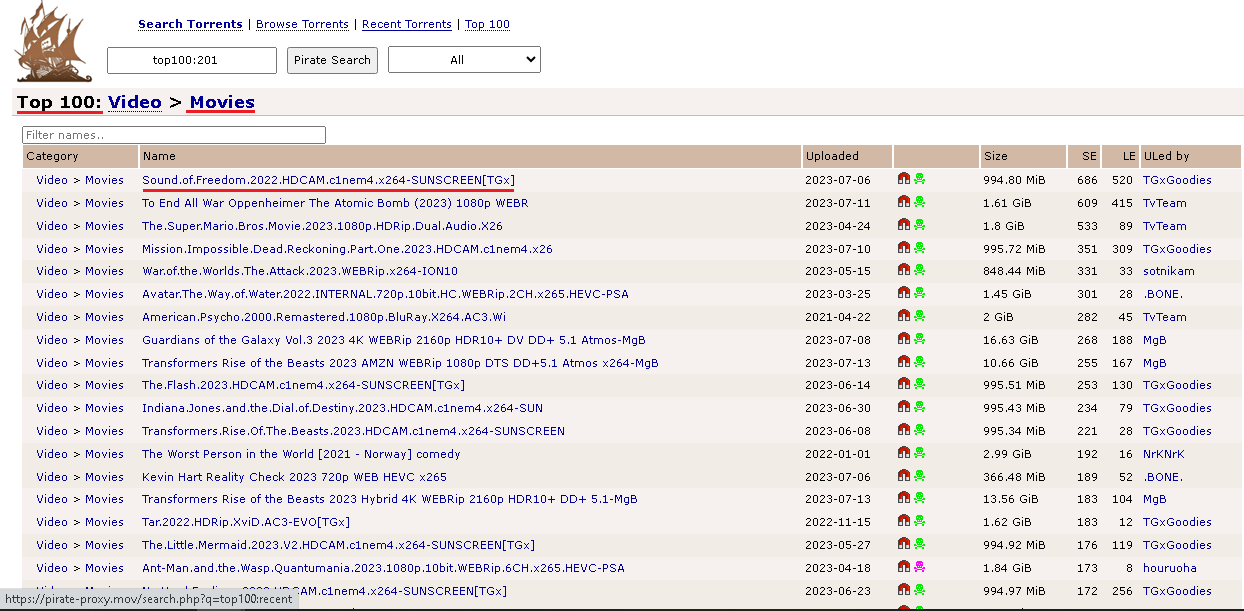Screen dimensions: 1244x611
Task: Click the 2021-04-22 uploaded date
Action: coord(837,317)
